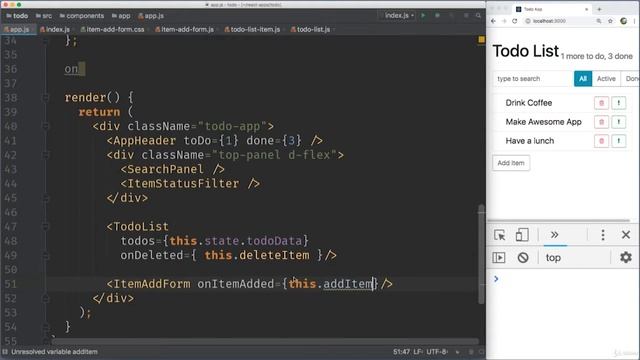This screenshot has width=640, height=360.
Task: Click the 'app' breadcrumb folder
Action: pyautogui.click(x=121, y=16)
